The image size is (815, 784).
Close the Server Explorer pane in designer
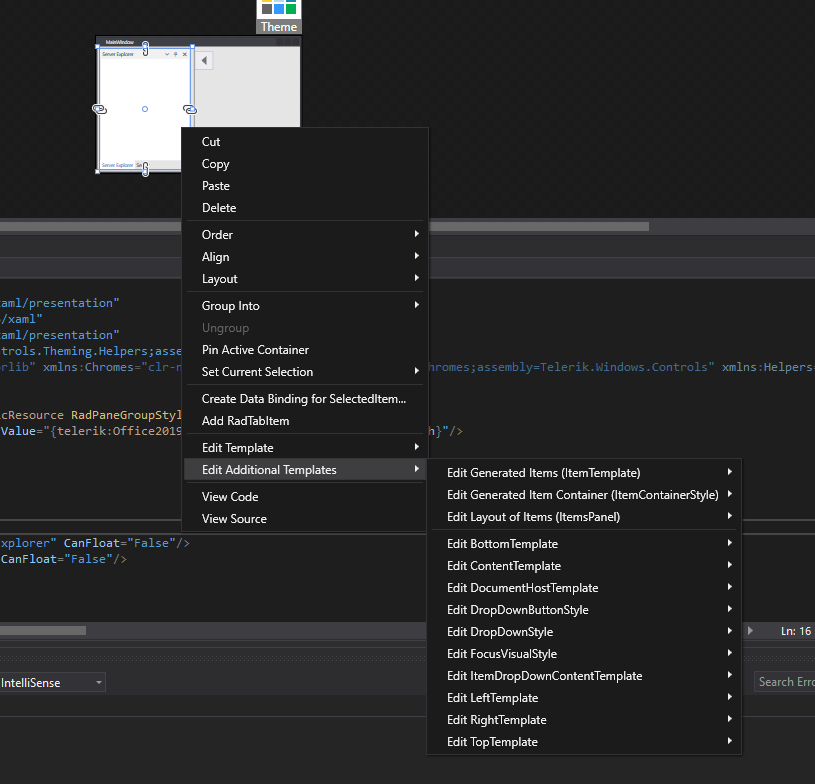pos(185,54)
